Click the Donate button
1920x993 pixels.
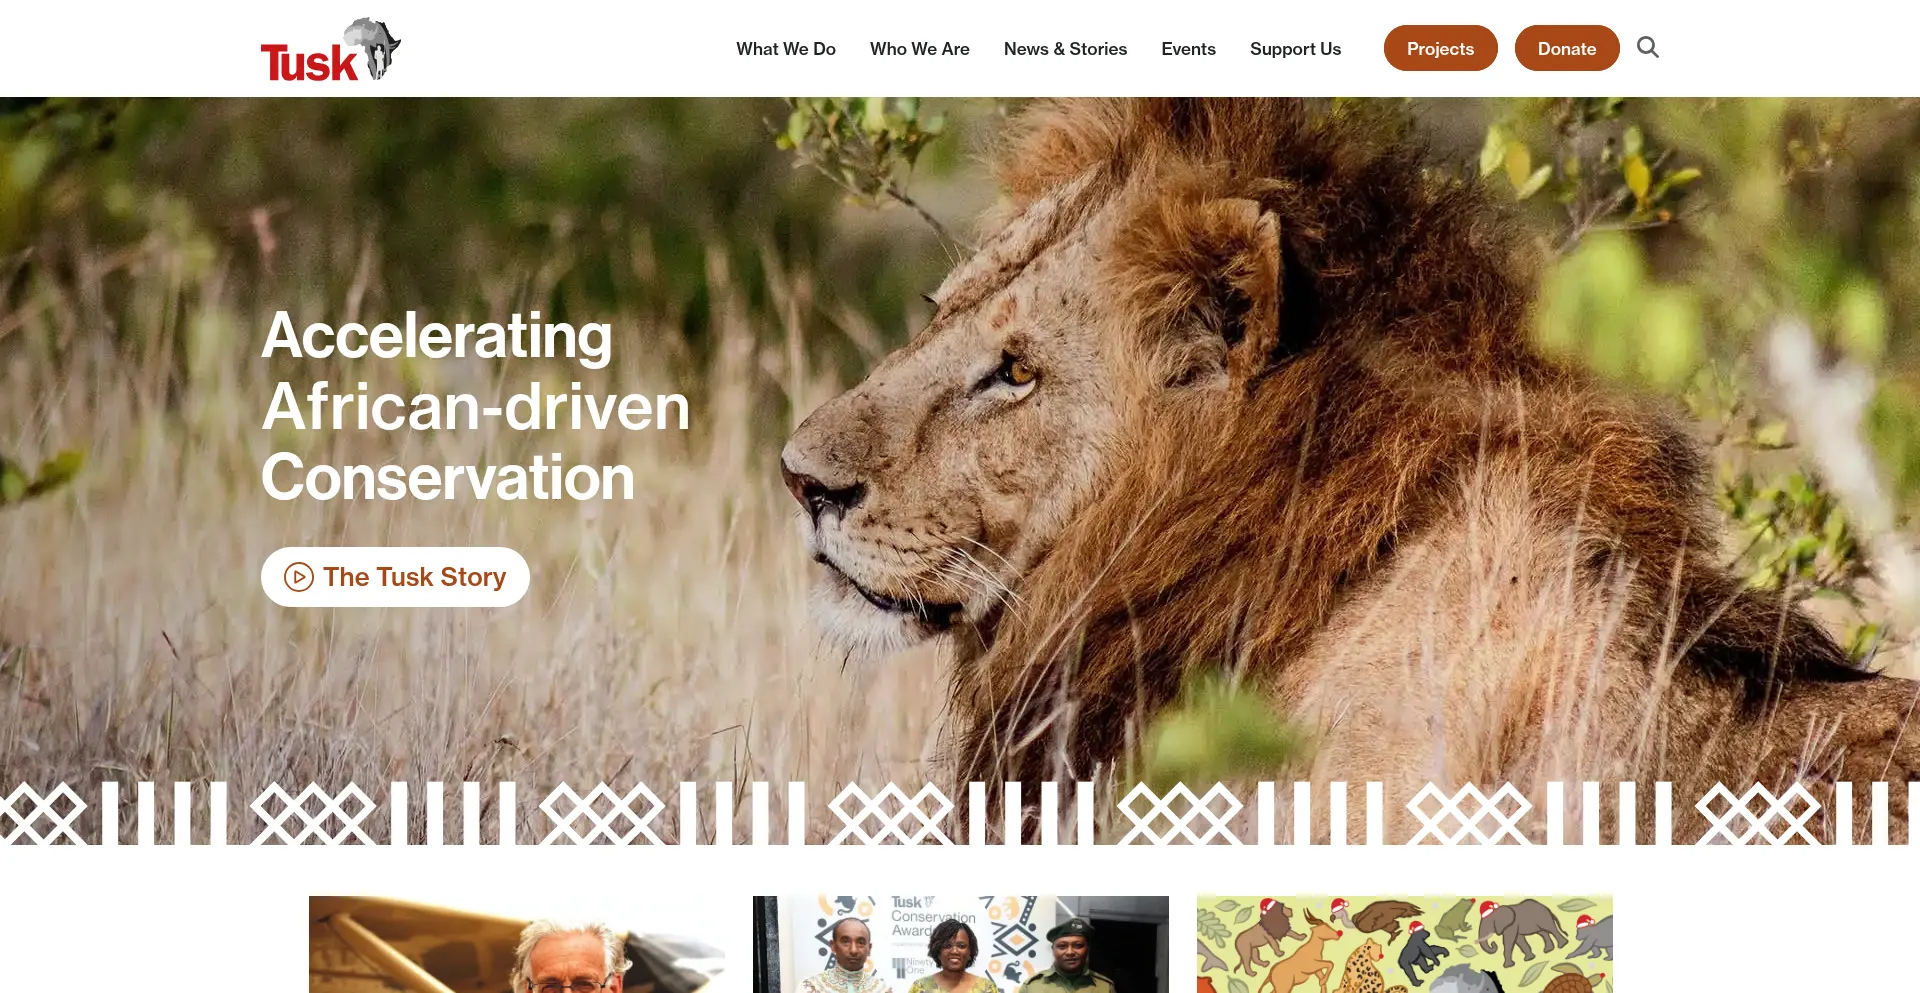[x=1567, y=48]
